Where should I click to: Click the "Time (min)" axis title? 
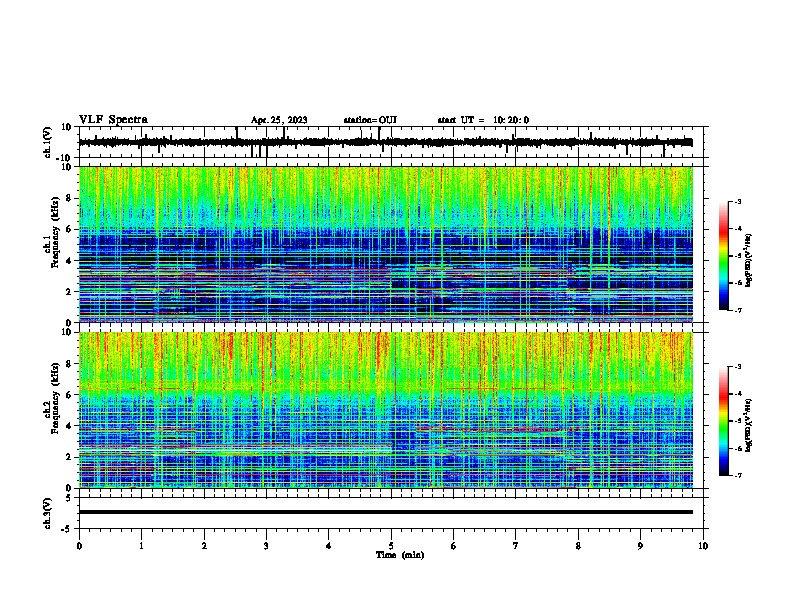pos(400,555)
